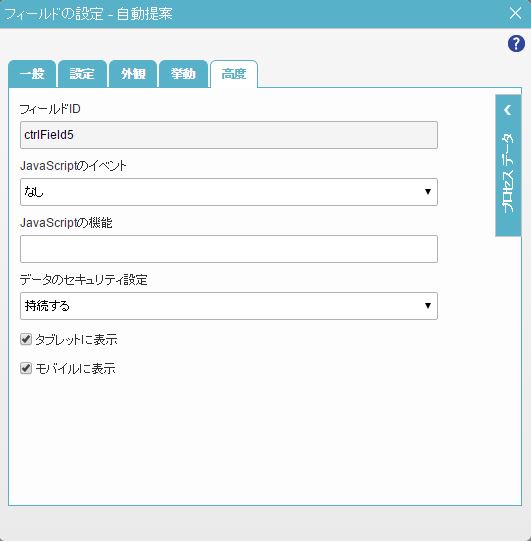
Task: Switch to the 挙動 tab
Action: point(183,74)
